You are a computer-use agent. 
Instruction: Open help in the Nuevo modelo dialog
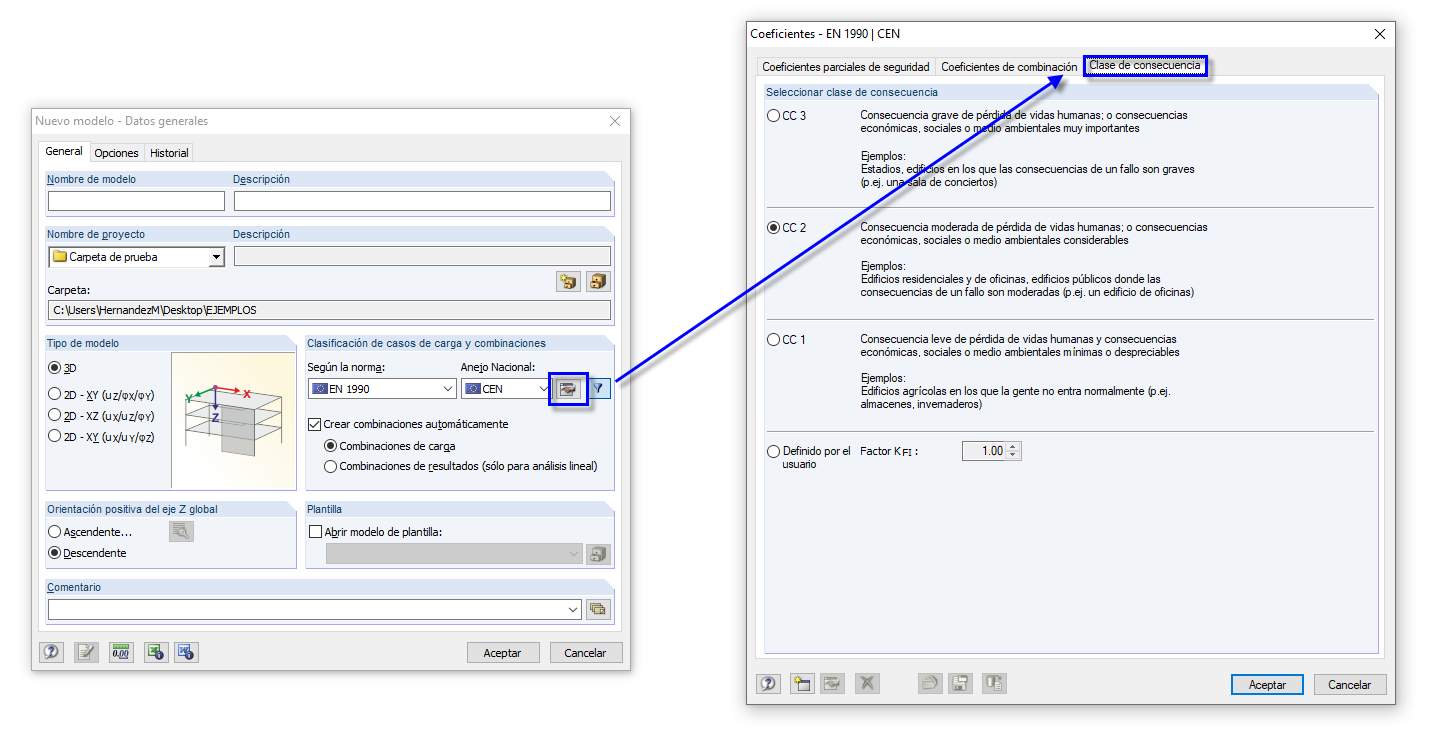coord(51,653)
